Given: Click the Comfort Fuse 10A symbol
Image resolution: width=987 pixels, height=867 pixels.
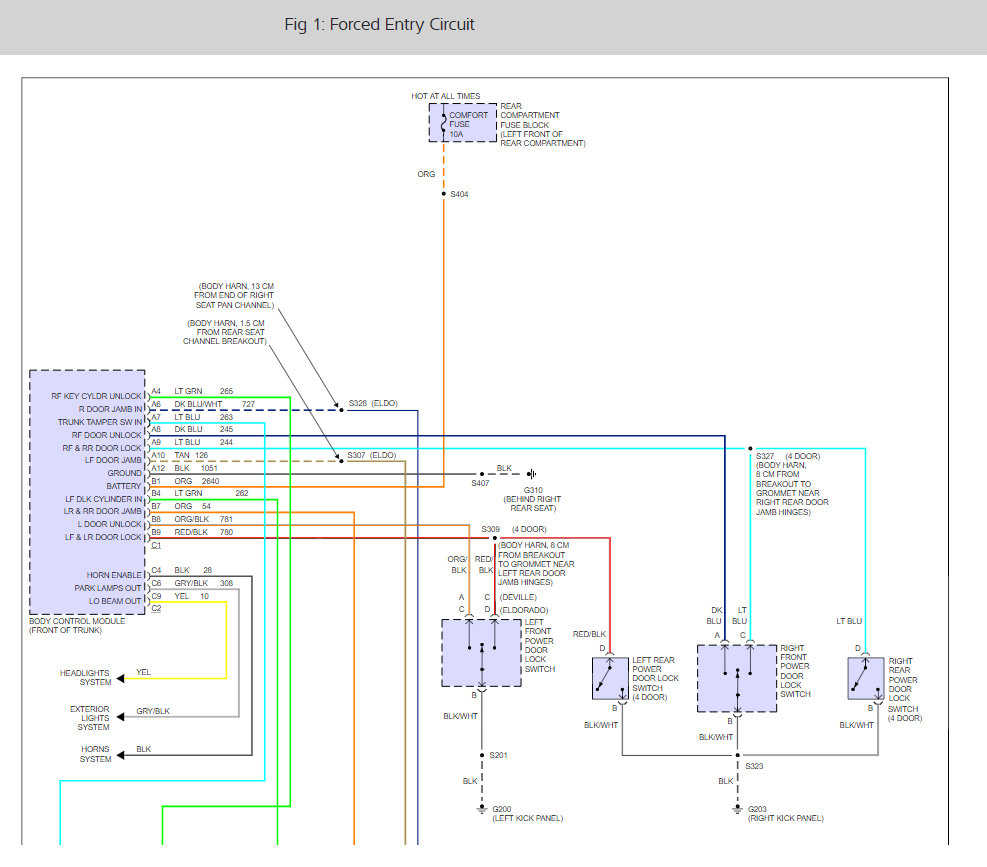Looking at the screenshot, I should click(x=444, y=122).
